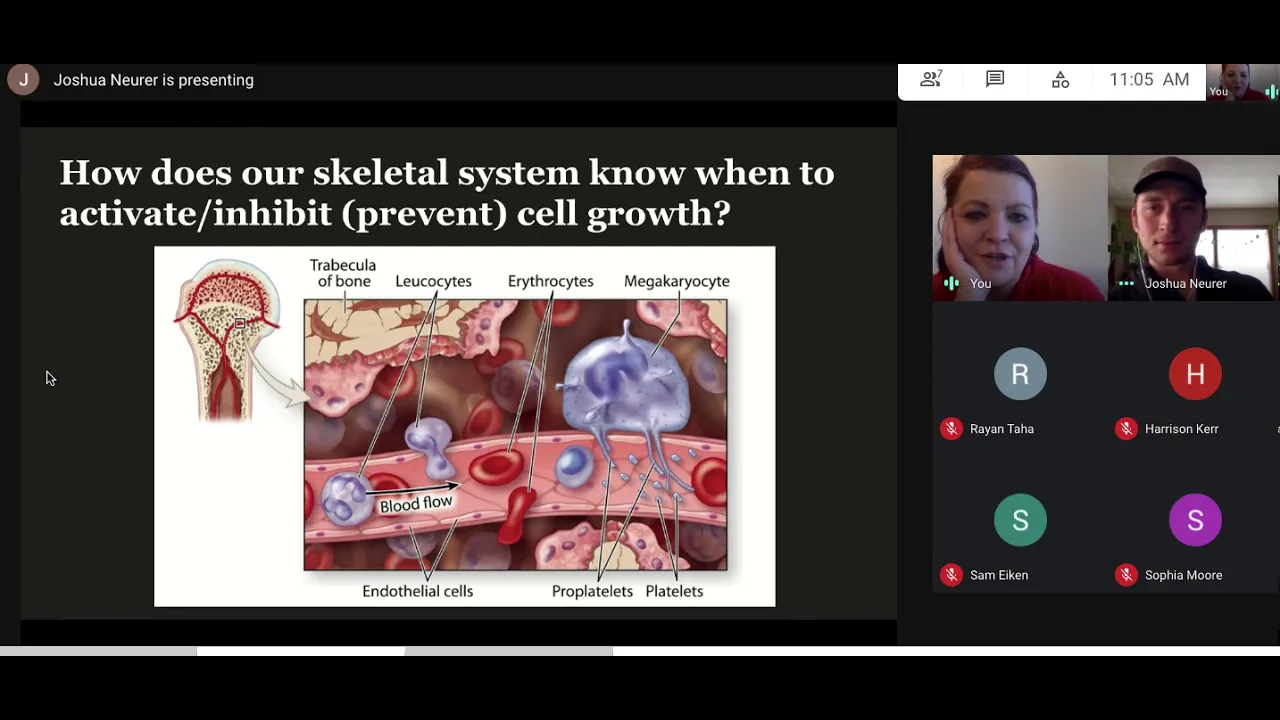Click muted mic icon beside Rayan Taha
1280x720 pixels.
[951, 429]
